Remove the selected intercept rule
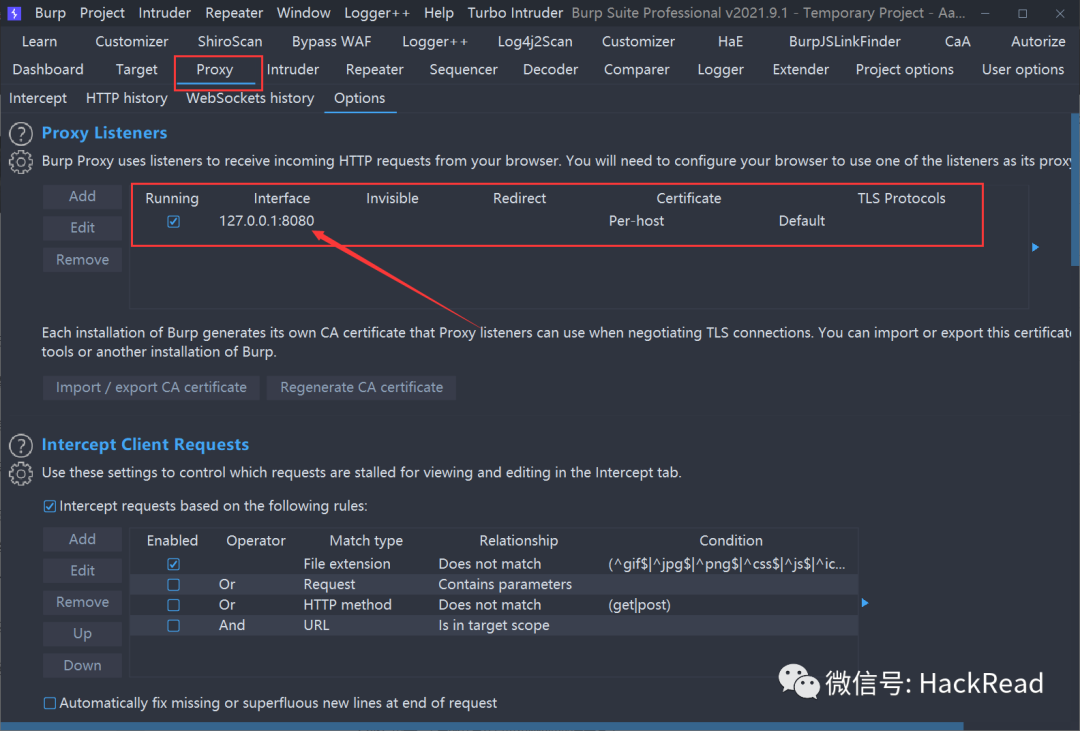 (82, 602)
